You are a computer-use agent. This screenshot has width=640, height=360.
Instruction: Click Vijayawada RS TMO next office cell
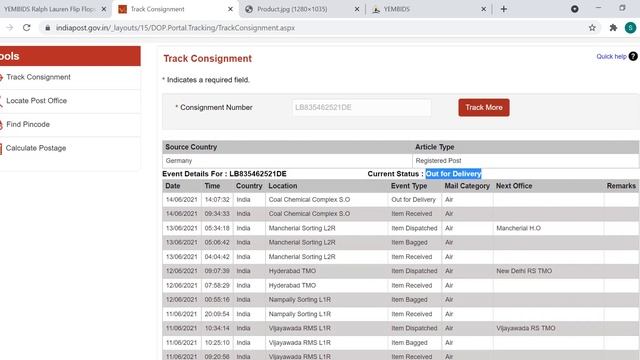coord(526,328)
